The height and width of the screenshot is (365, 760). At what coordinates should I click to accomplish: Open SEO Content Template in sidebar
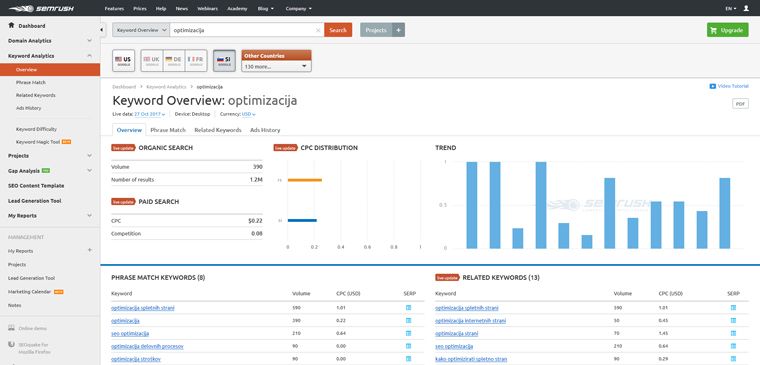(36, 186)
